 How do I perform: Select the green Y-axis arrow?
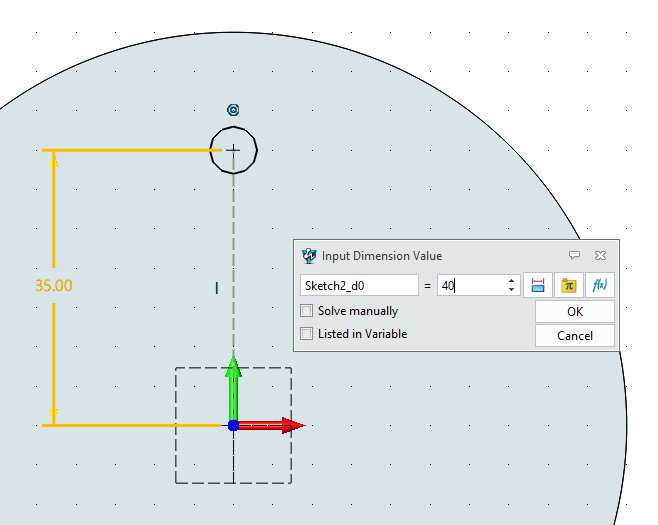tap(233, 388)
